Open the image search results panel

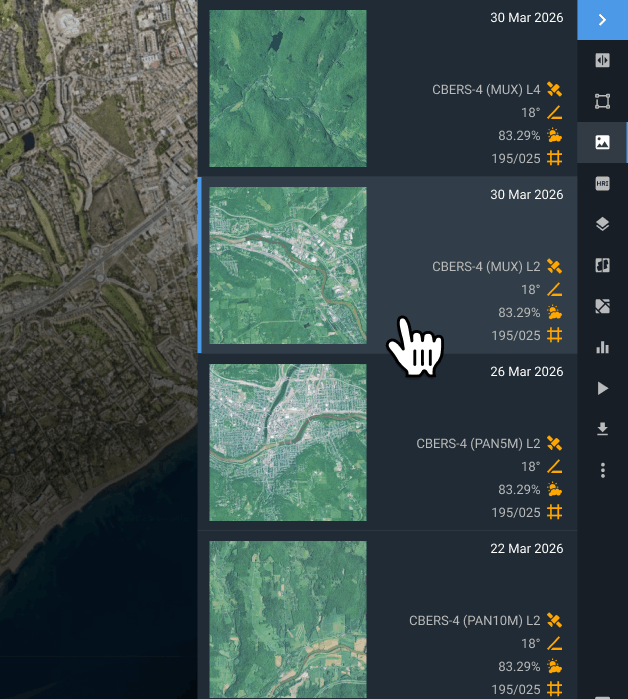click(602, 142)
